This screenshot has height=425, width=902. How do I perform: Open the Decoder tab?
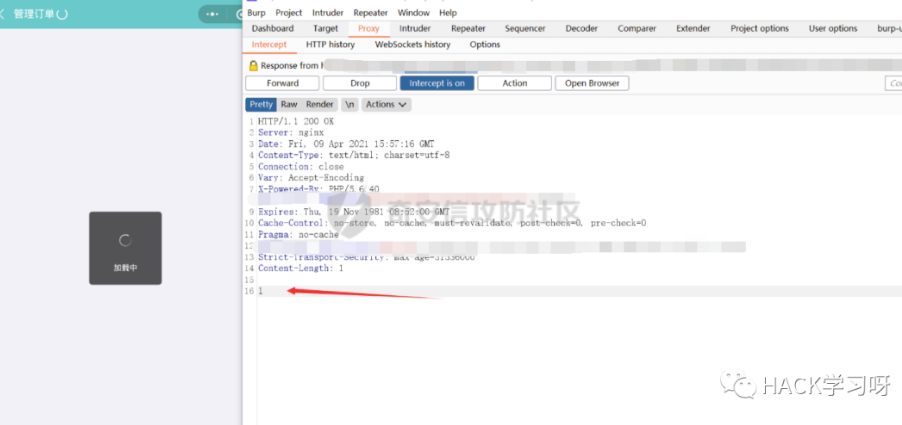tap(582, 28)
